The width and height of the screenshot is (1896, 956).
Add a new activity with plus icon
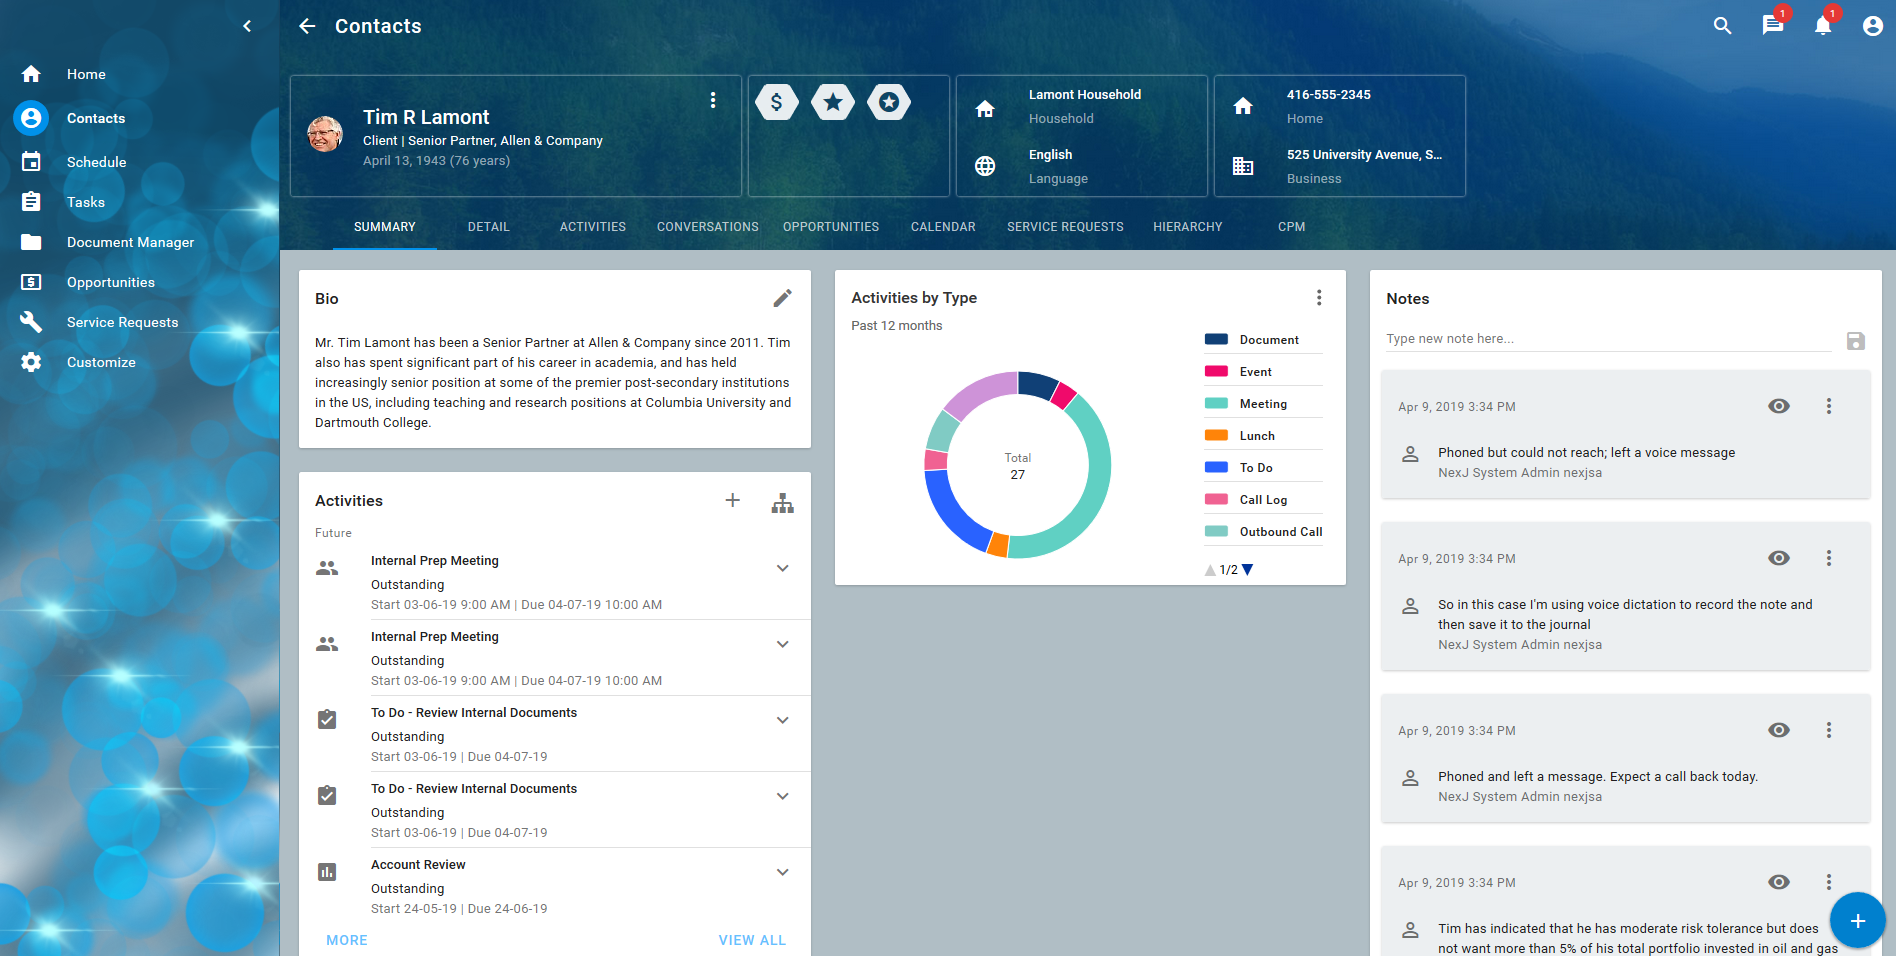point(733,500)
